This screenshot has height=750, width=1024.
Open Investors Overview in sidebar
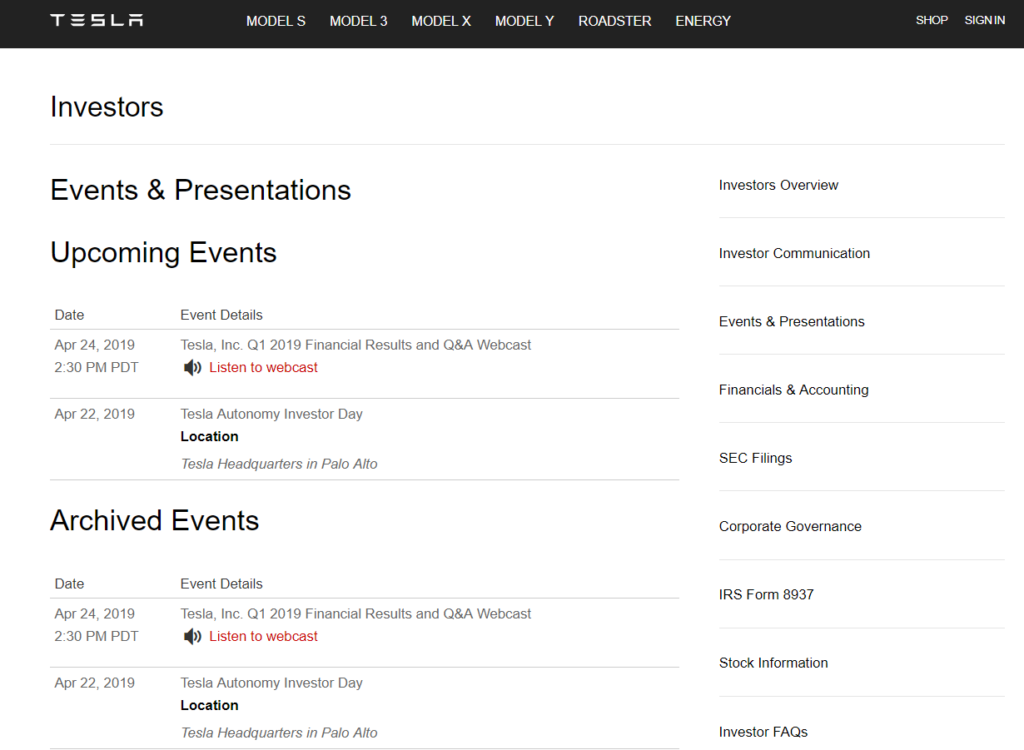[x=778, y=185]
